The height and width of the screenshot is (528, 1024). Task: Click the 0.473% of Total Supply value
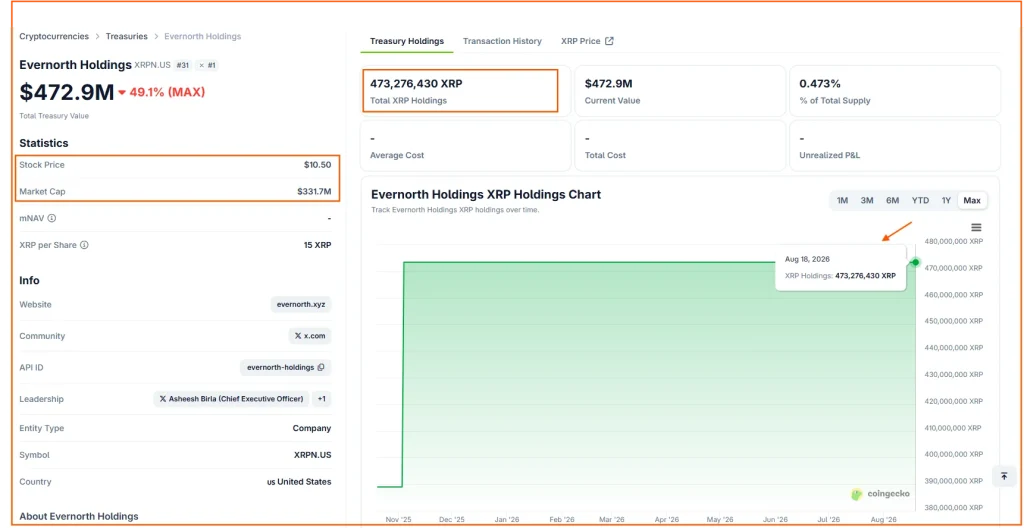pyautogui.click(x=820, y=84)
